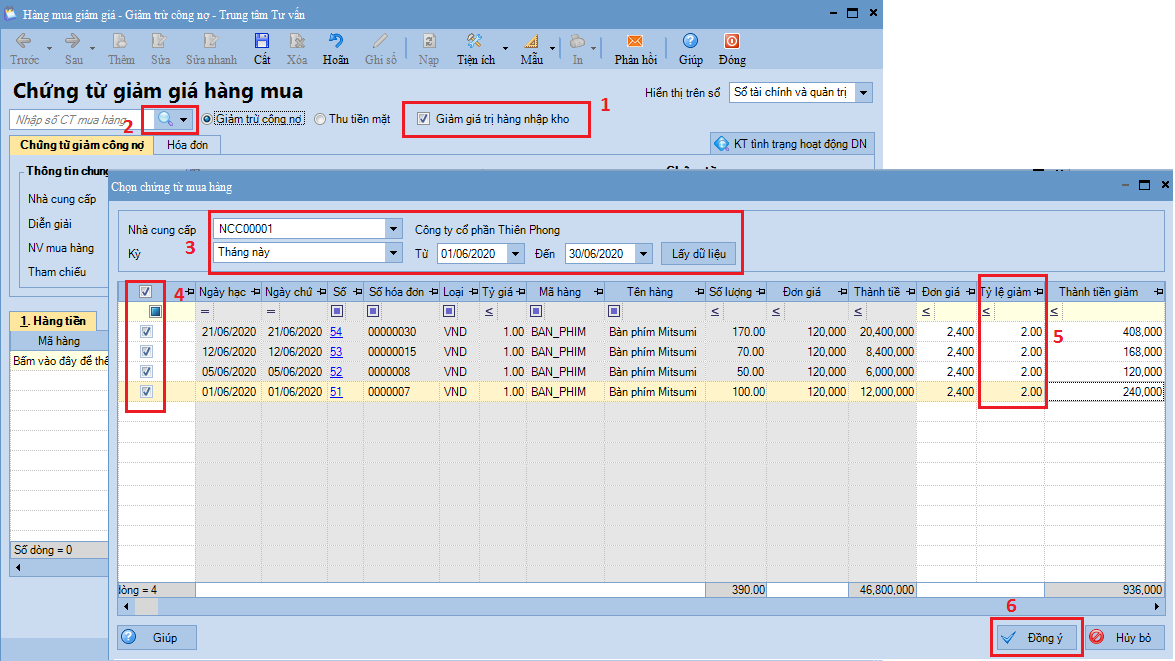The width and height of the screenshot is (1175, 661).
Task: Confirm with the Đồng ý button
Action: pos(1036,638)
